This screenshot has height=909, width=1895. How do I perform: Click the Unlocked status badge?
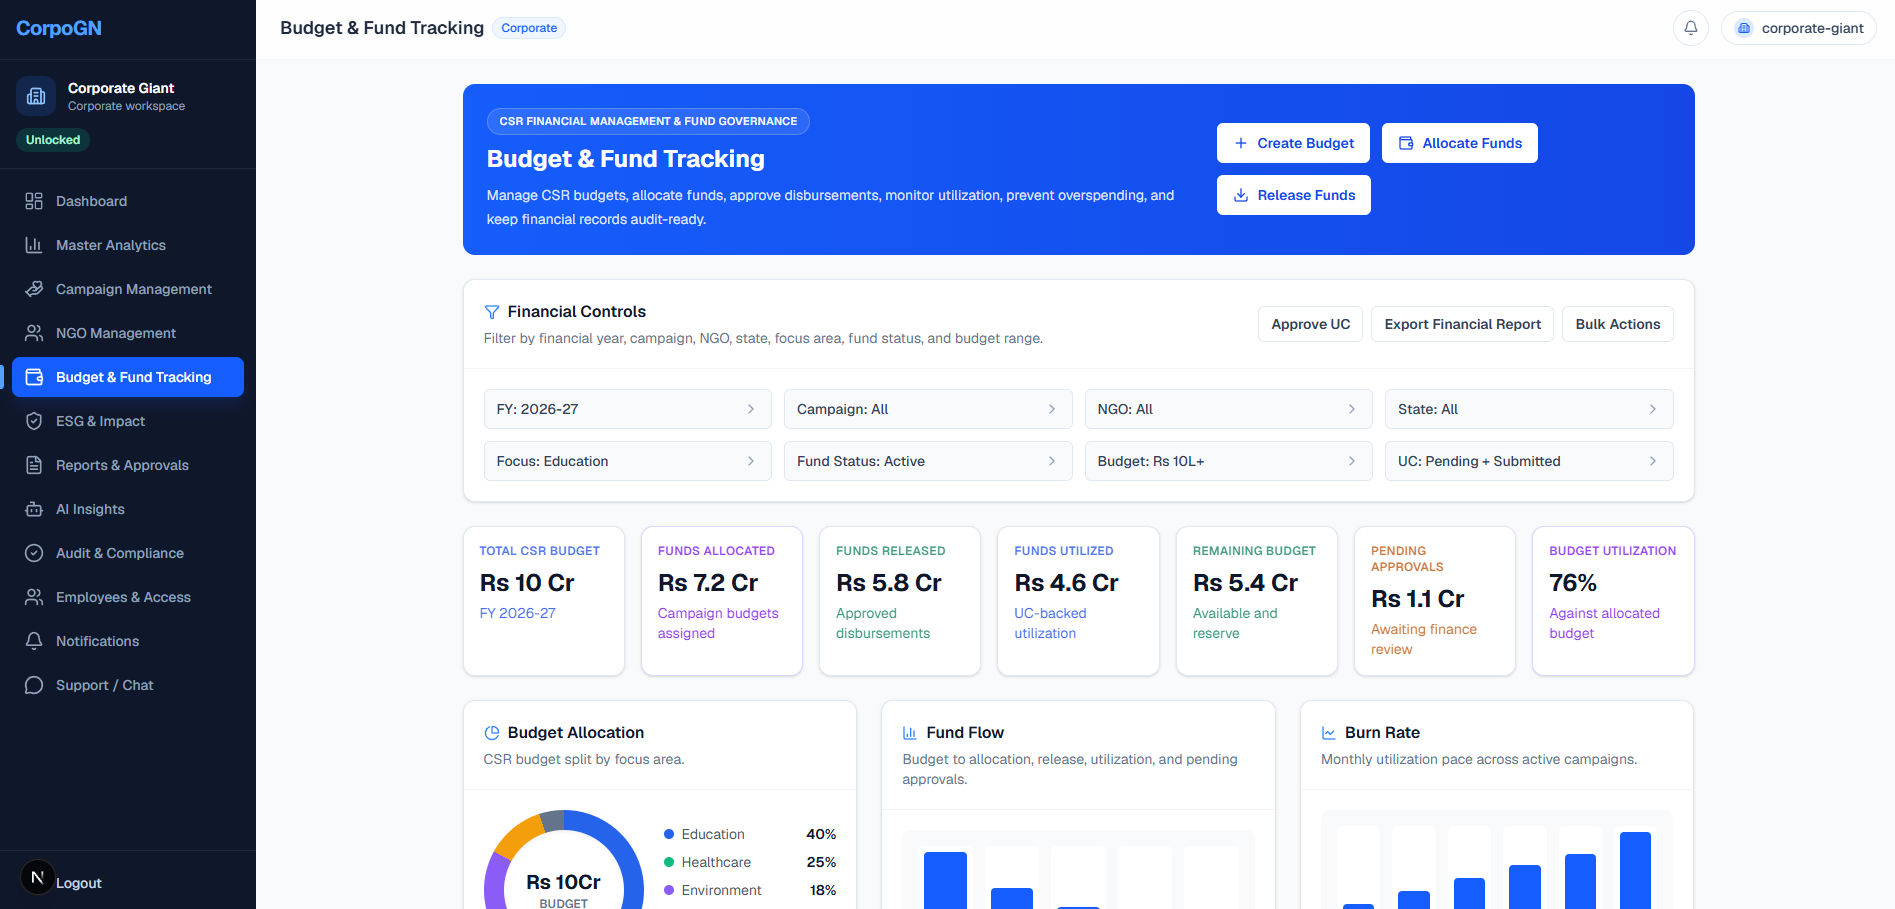53,140
